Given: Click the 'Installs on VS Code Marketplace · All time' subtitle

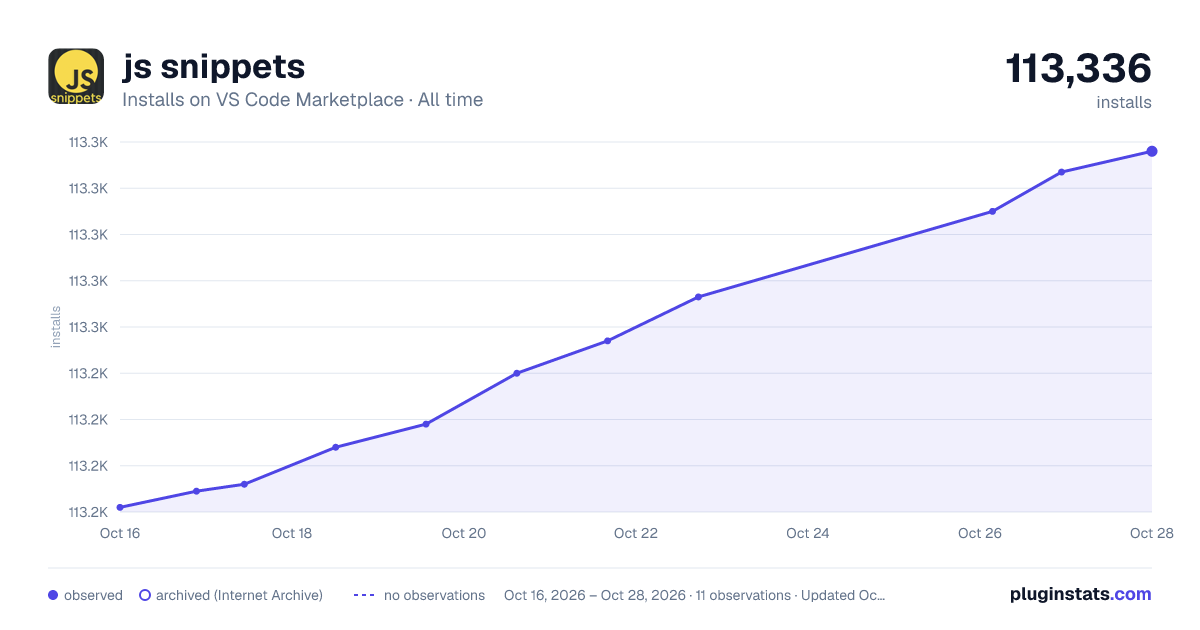Looking at the screenshot, I should (302, 100).
